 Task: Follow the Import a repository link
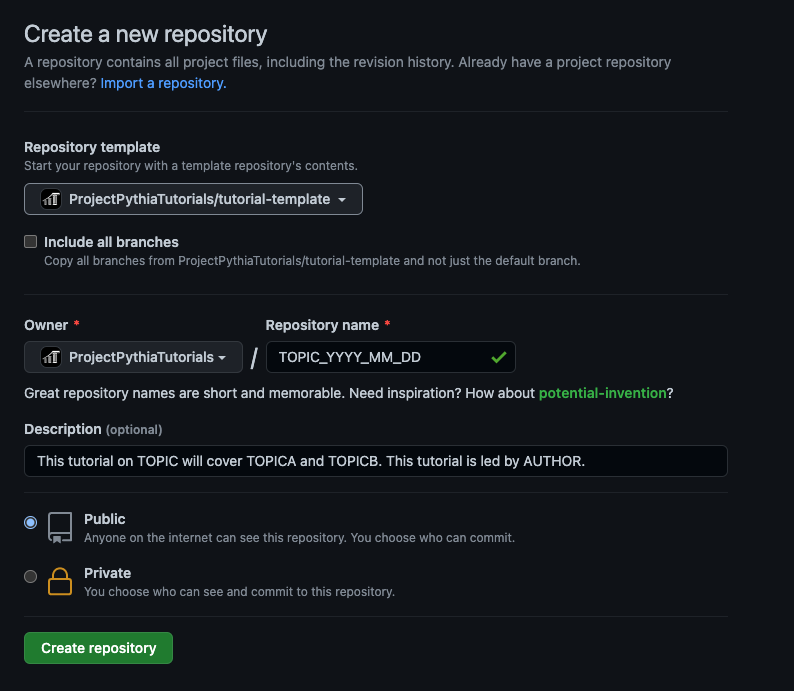[x=163, y=83]
